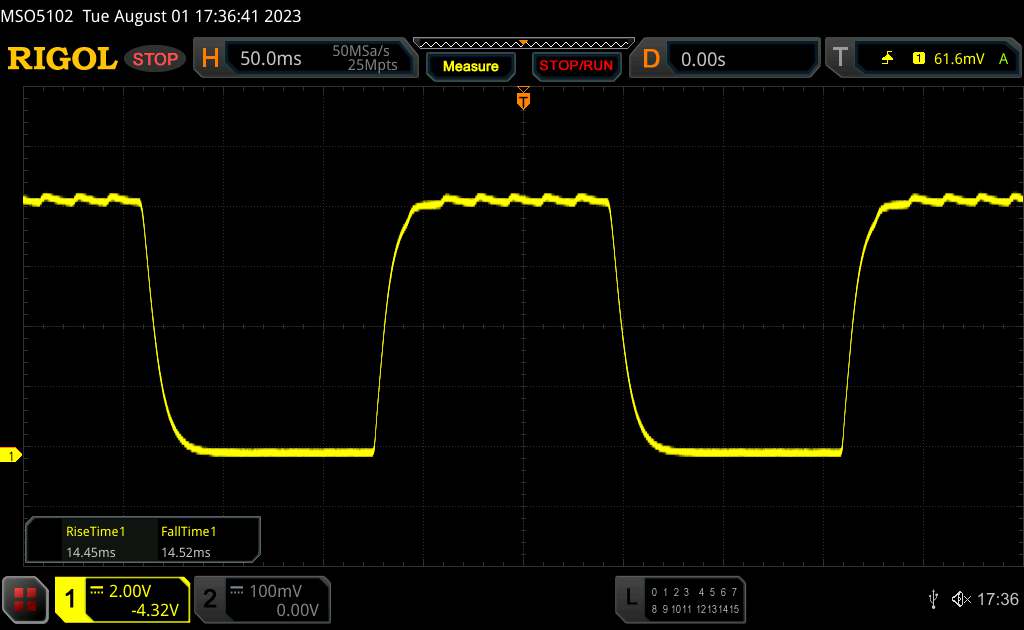
Task: Select the RiseTime1 measurement result
Action: tap(95, 541)
